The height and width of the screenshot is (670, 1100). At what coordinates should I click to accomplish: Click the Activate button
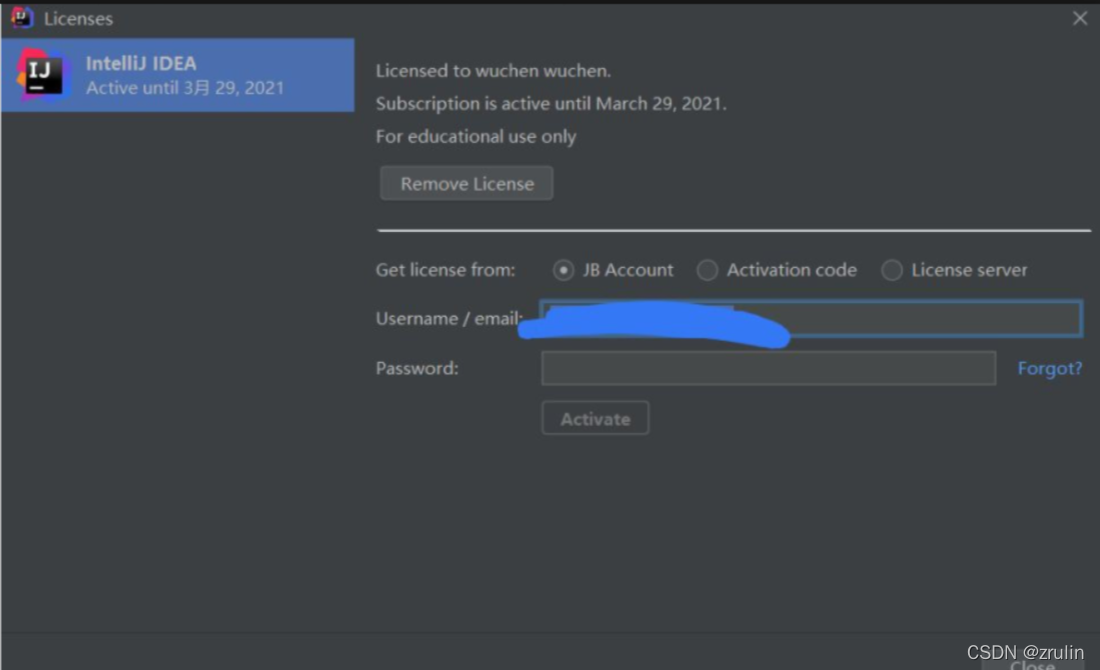point(595,419)
